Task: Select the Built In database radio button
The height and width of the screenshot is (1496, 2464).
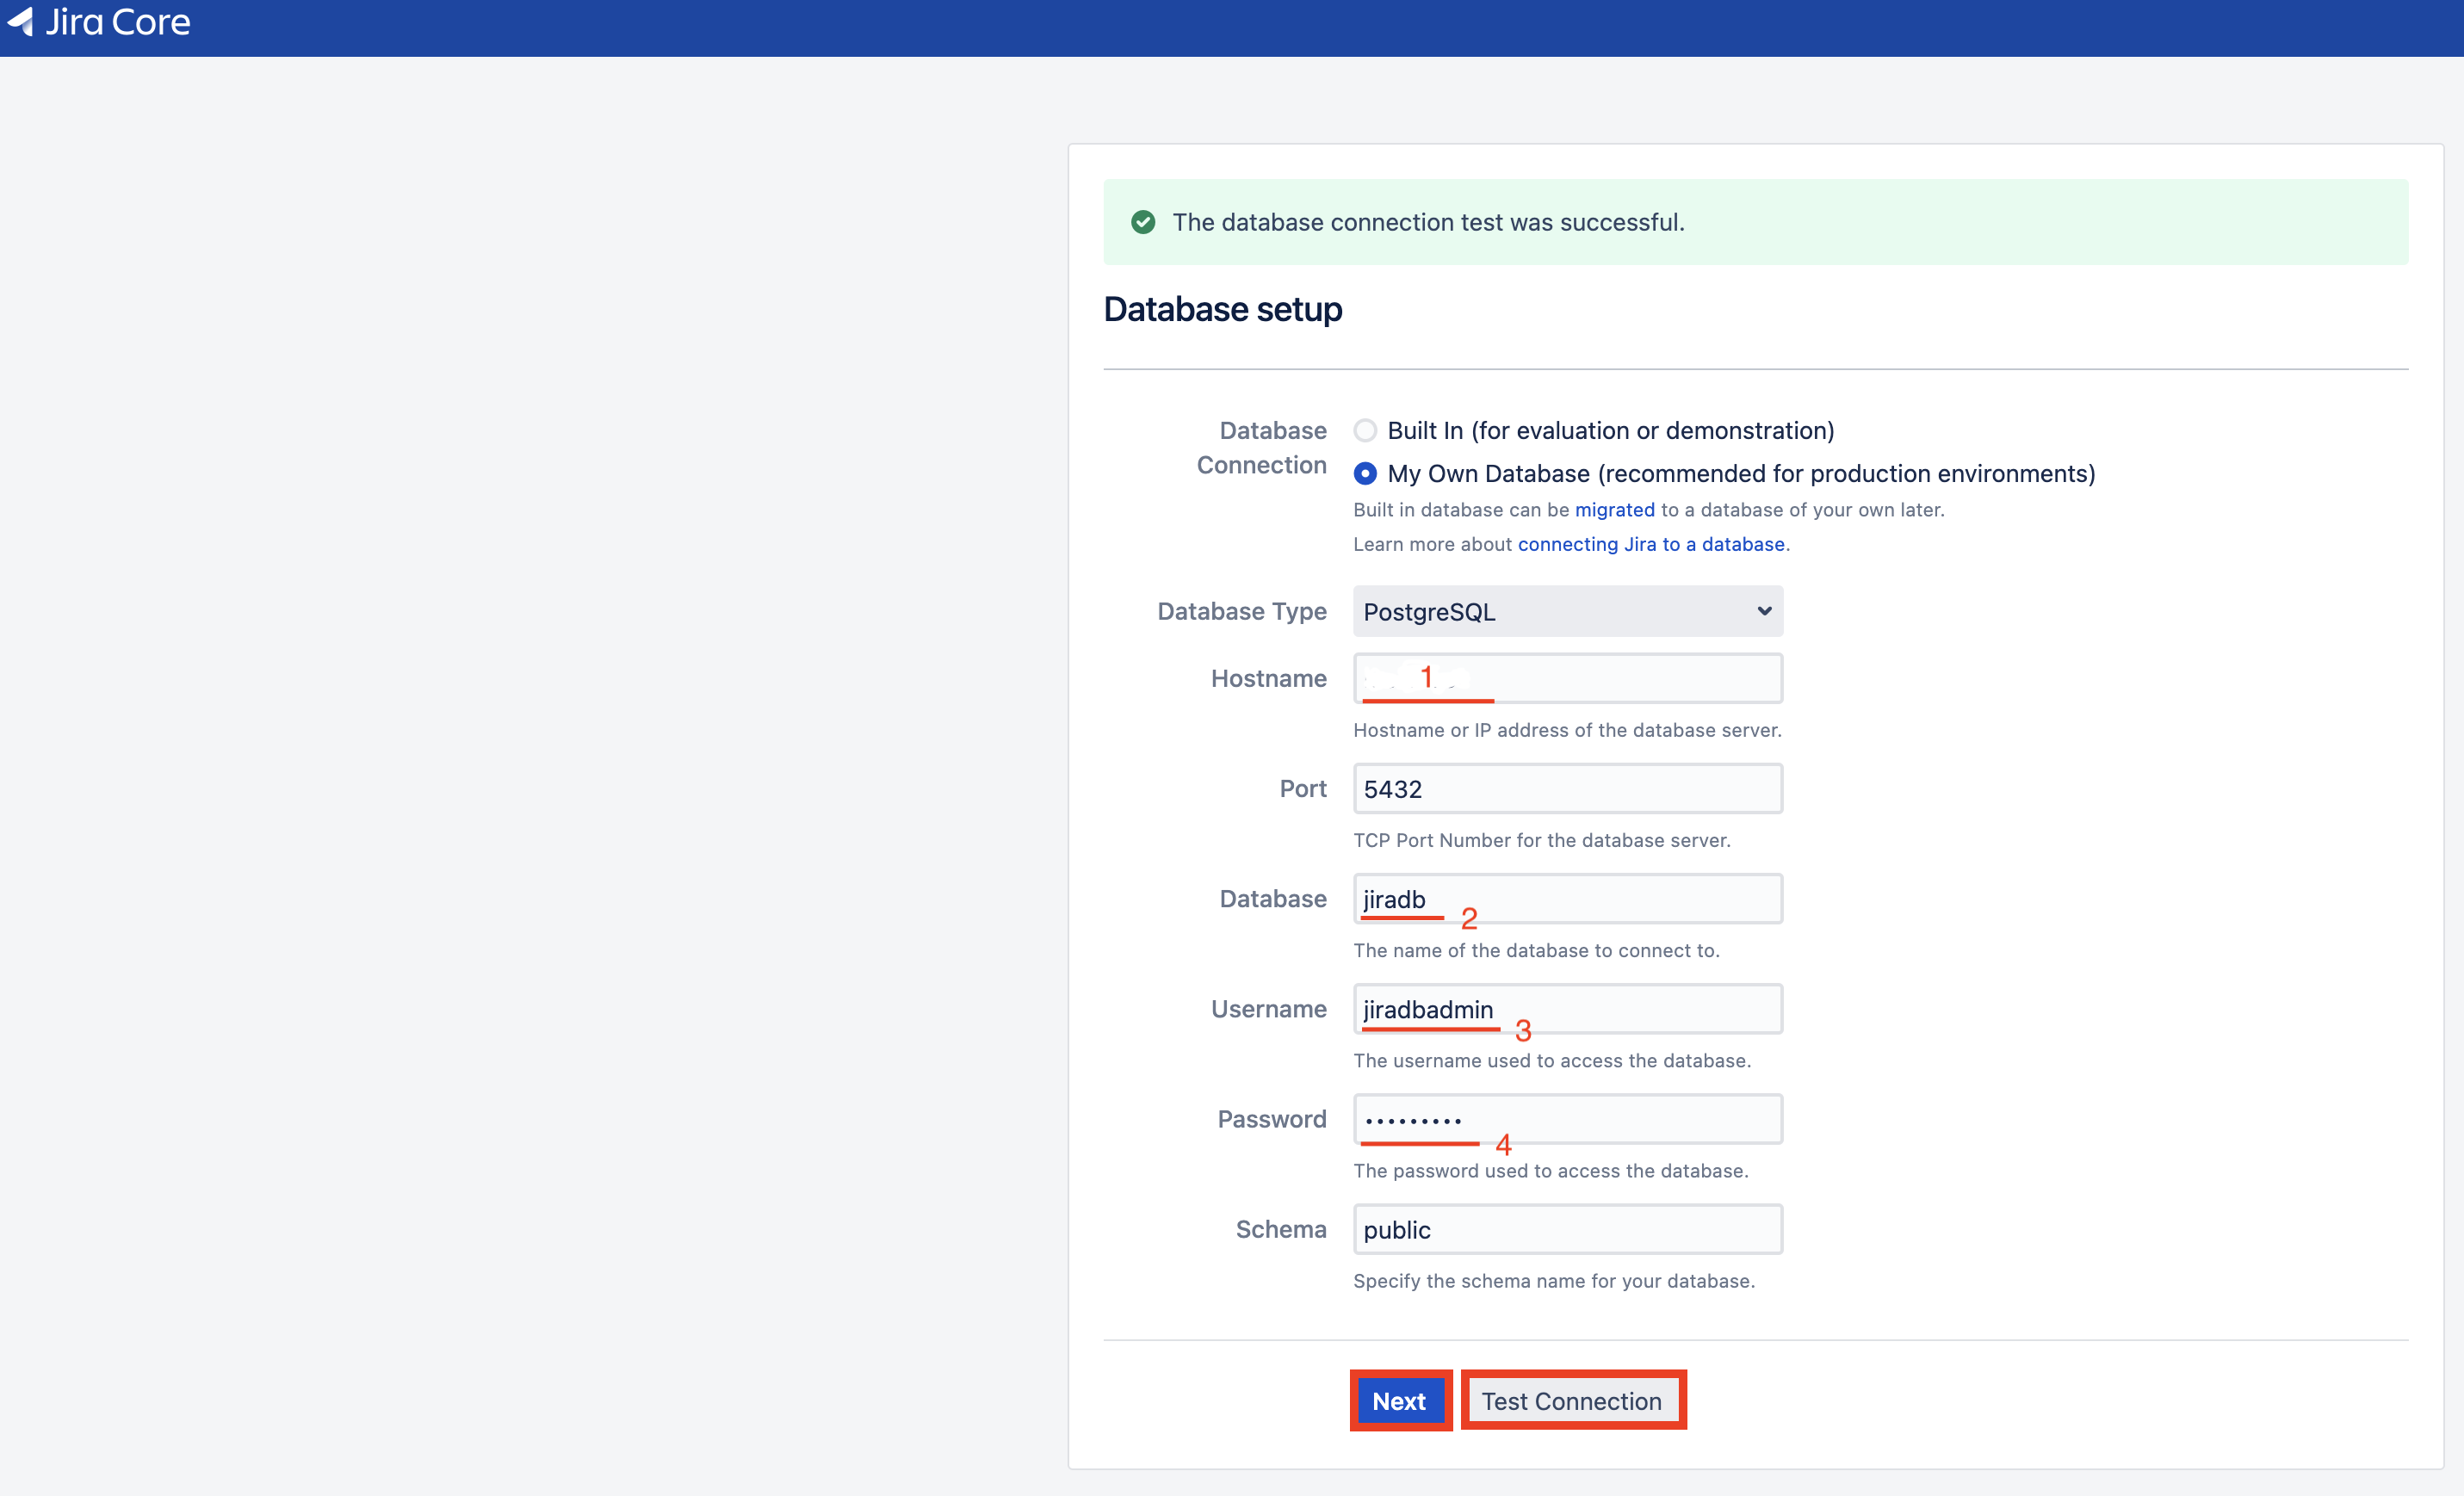Action: pyautogui.click(x=1365, y=431)
